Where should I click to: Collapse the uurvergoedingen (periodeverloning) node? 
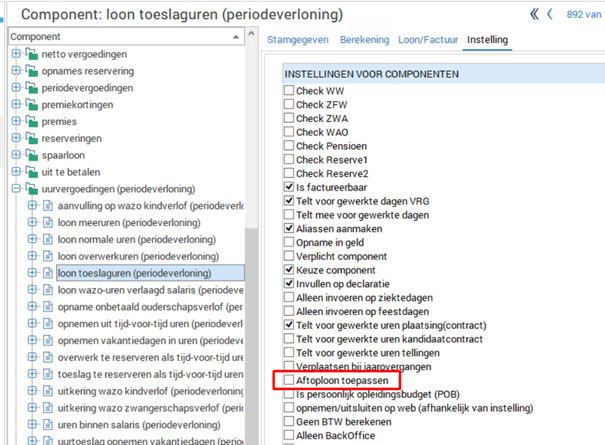pos(16,188)
